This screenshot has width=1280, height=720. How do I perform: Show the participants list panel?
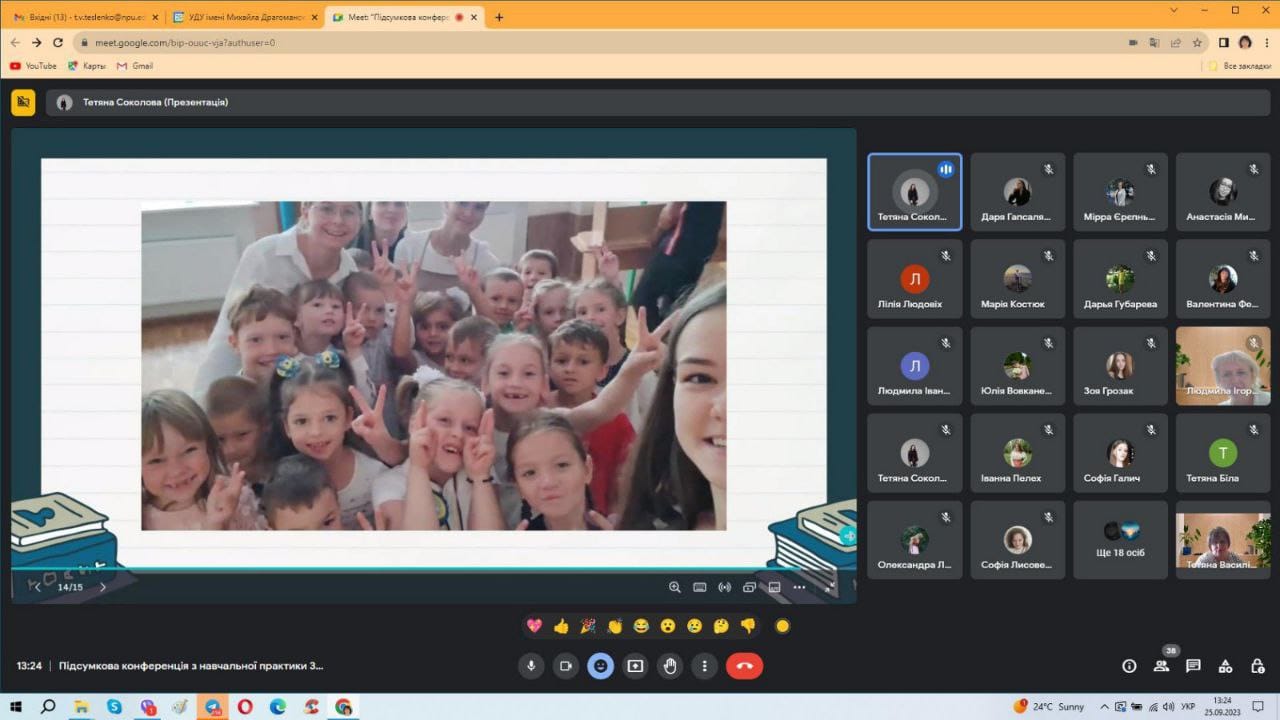tap(1161, 666)
